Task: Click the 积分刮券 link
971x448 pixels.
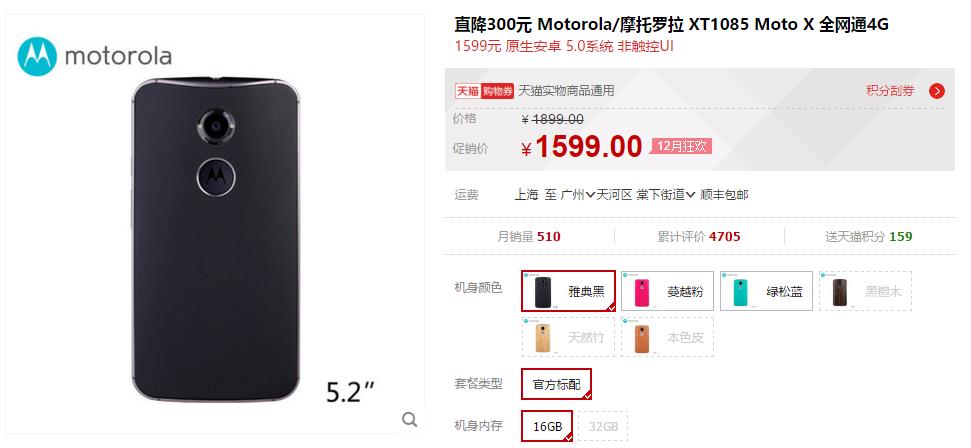Action: [x=890, y=91]
